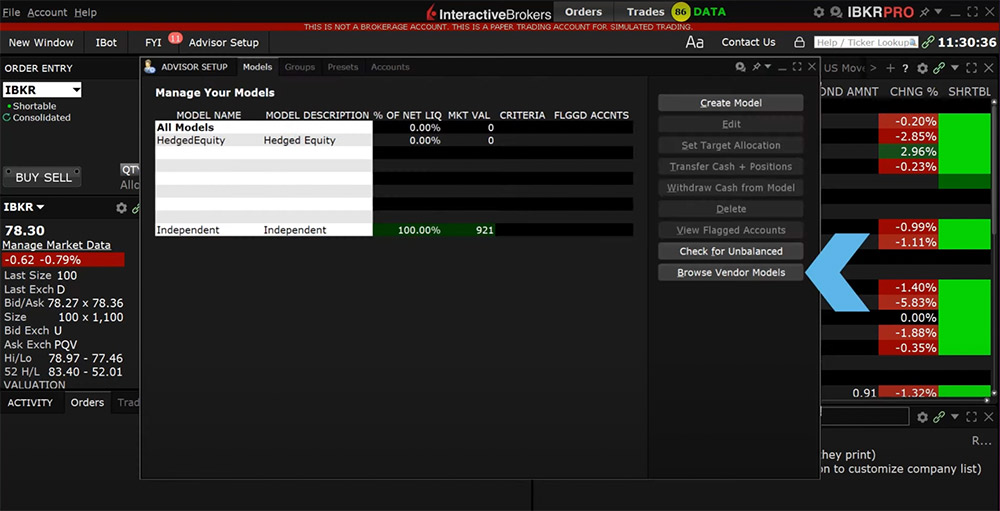Click the plus icon in US Movers panel

890,68
